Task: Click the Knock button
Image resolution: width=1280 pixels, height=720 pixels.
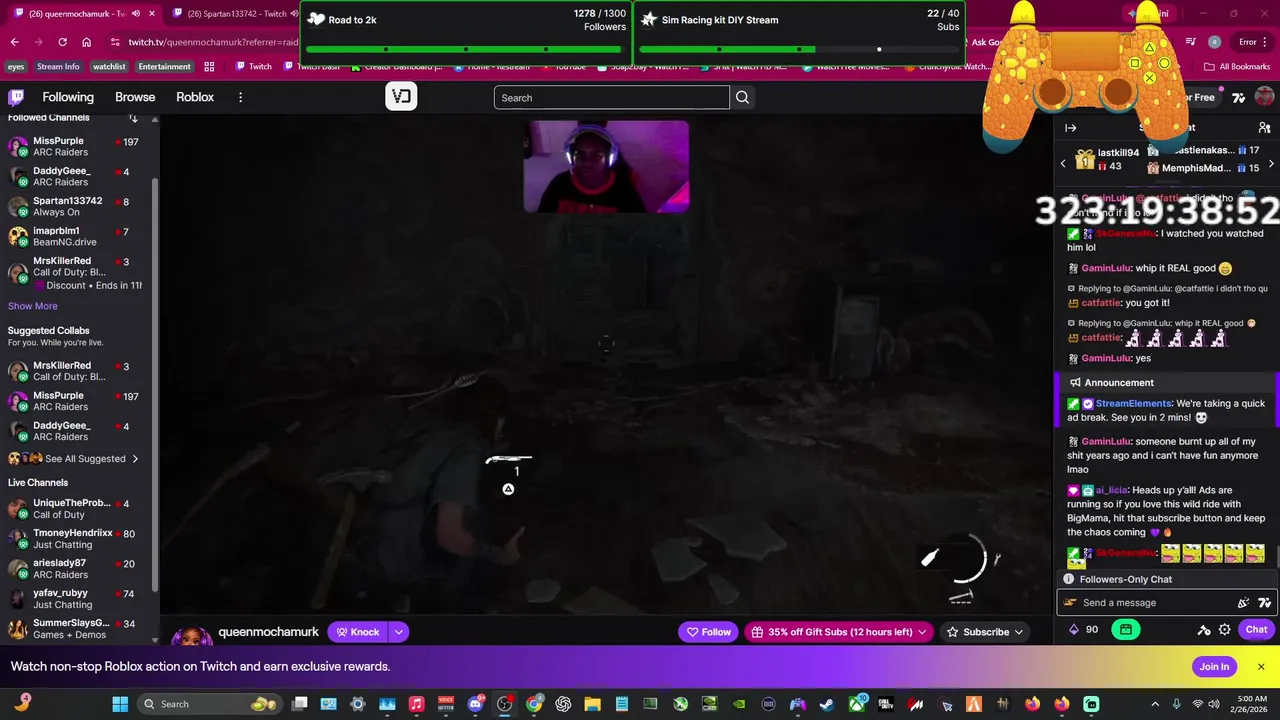Action: 358,632
